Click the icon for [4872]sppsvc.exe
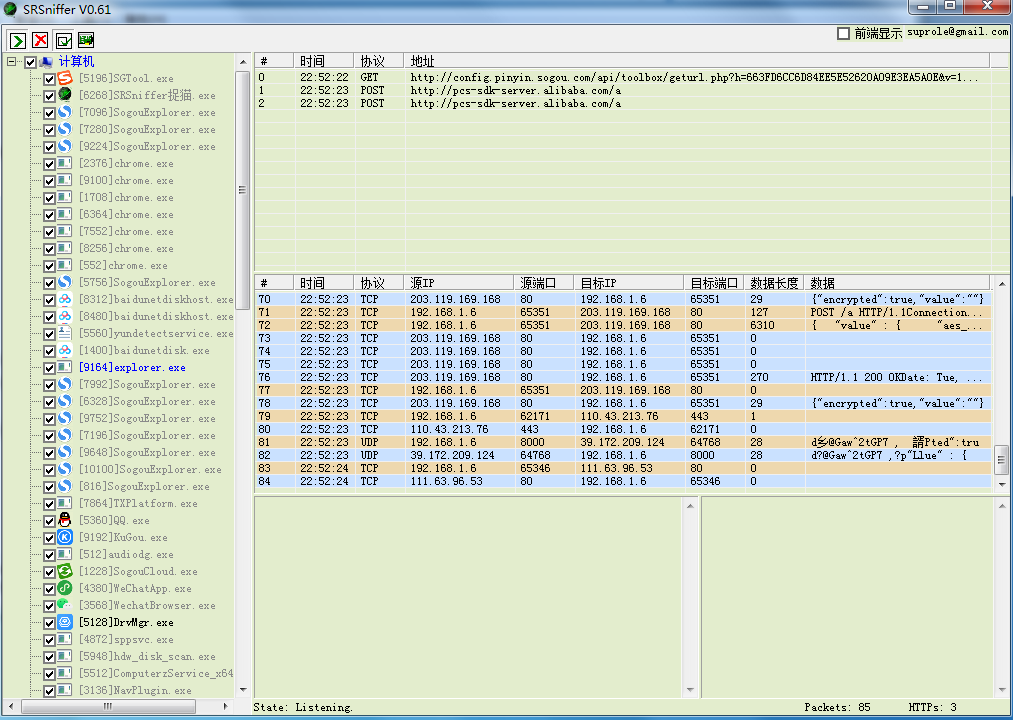Viewport: 1013px width, 720px height. coord(65,639)
